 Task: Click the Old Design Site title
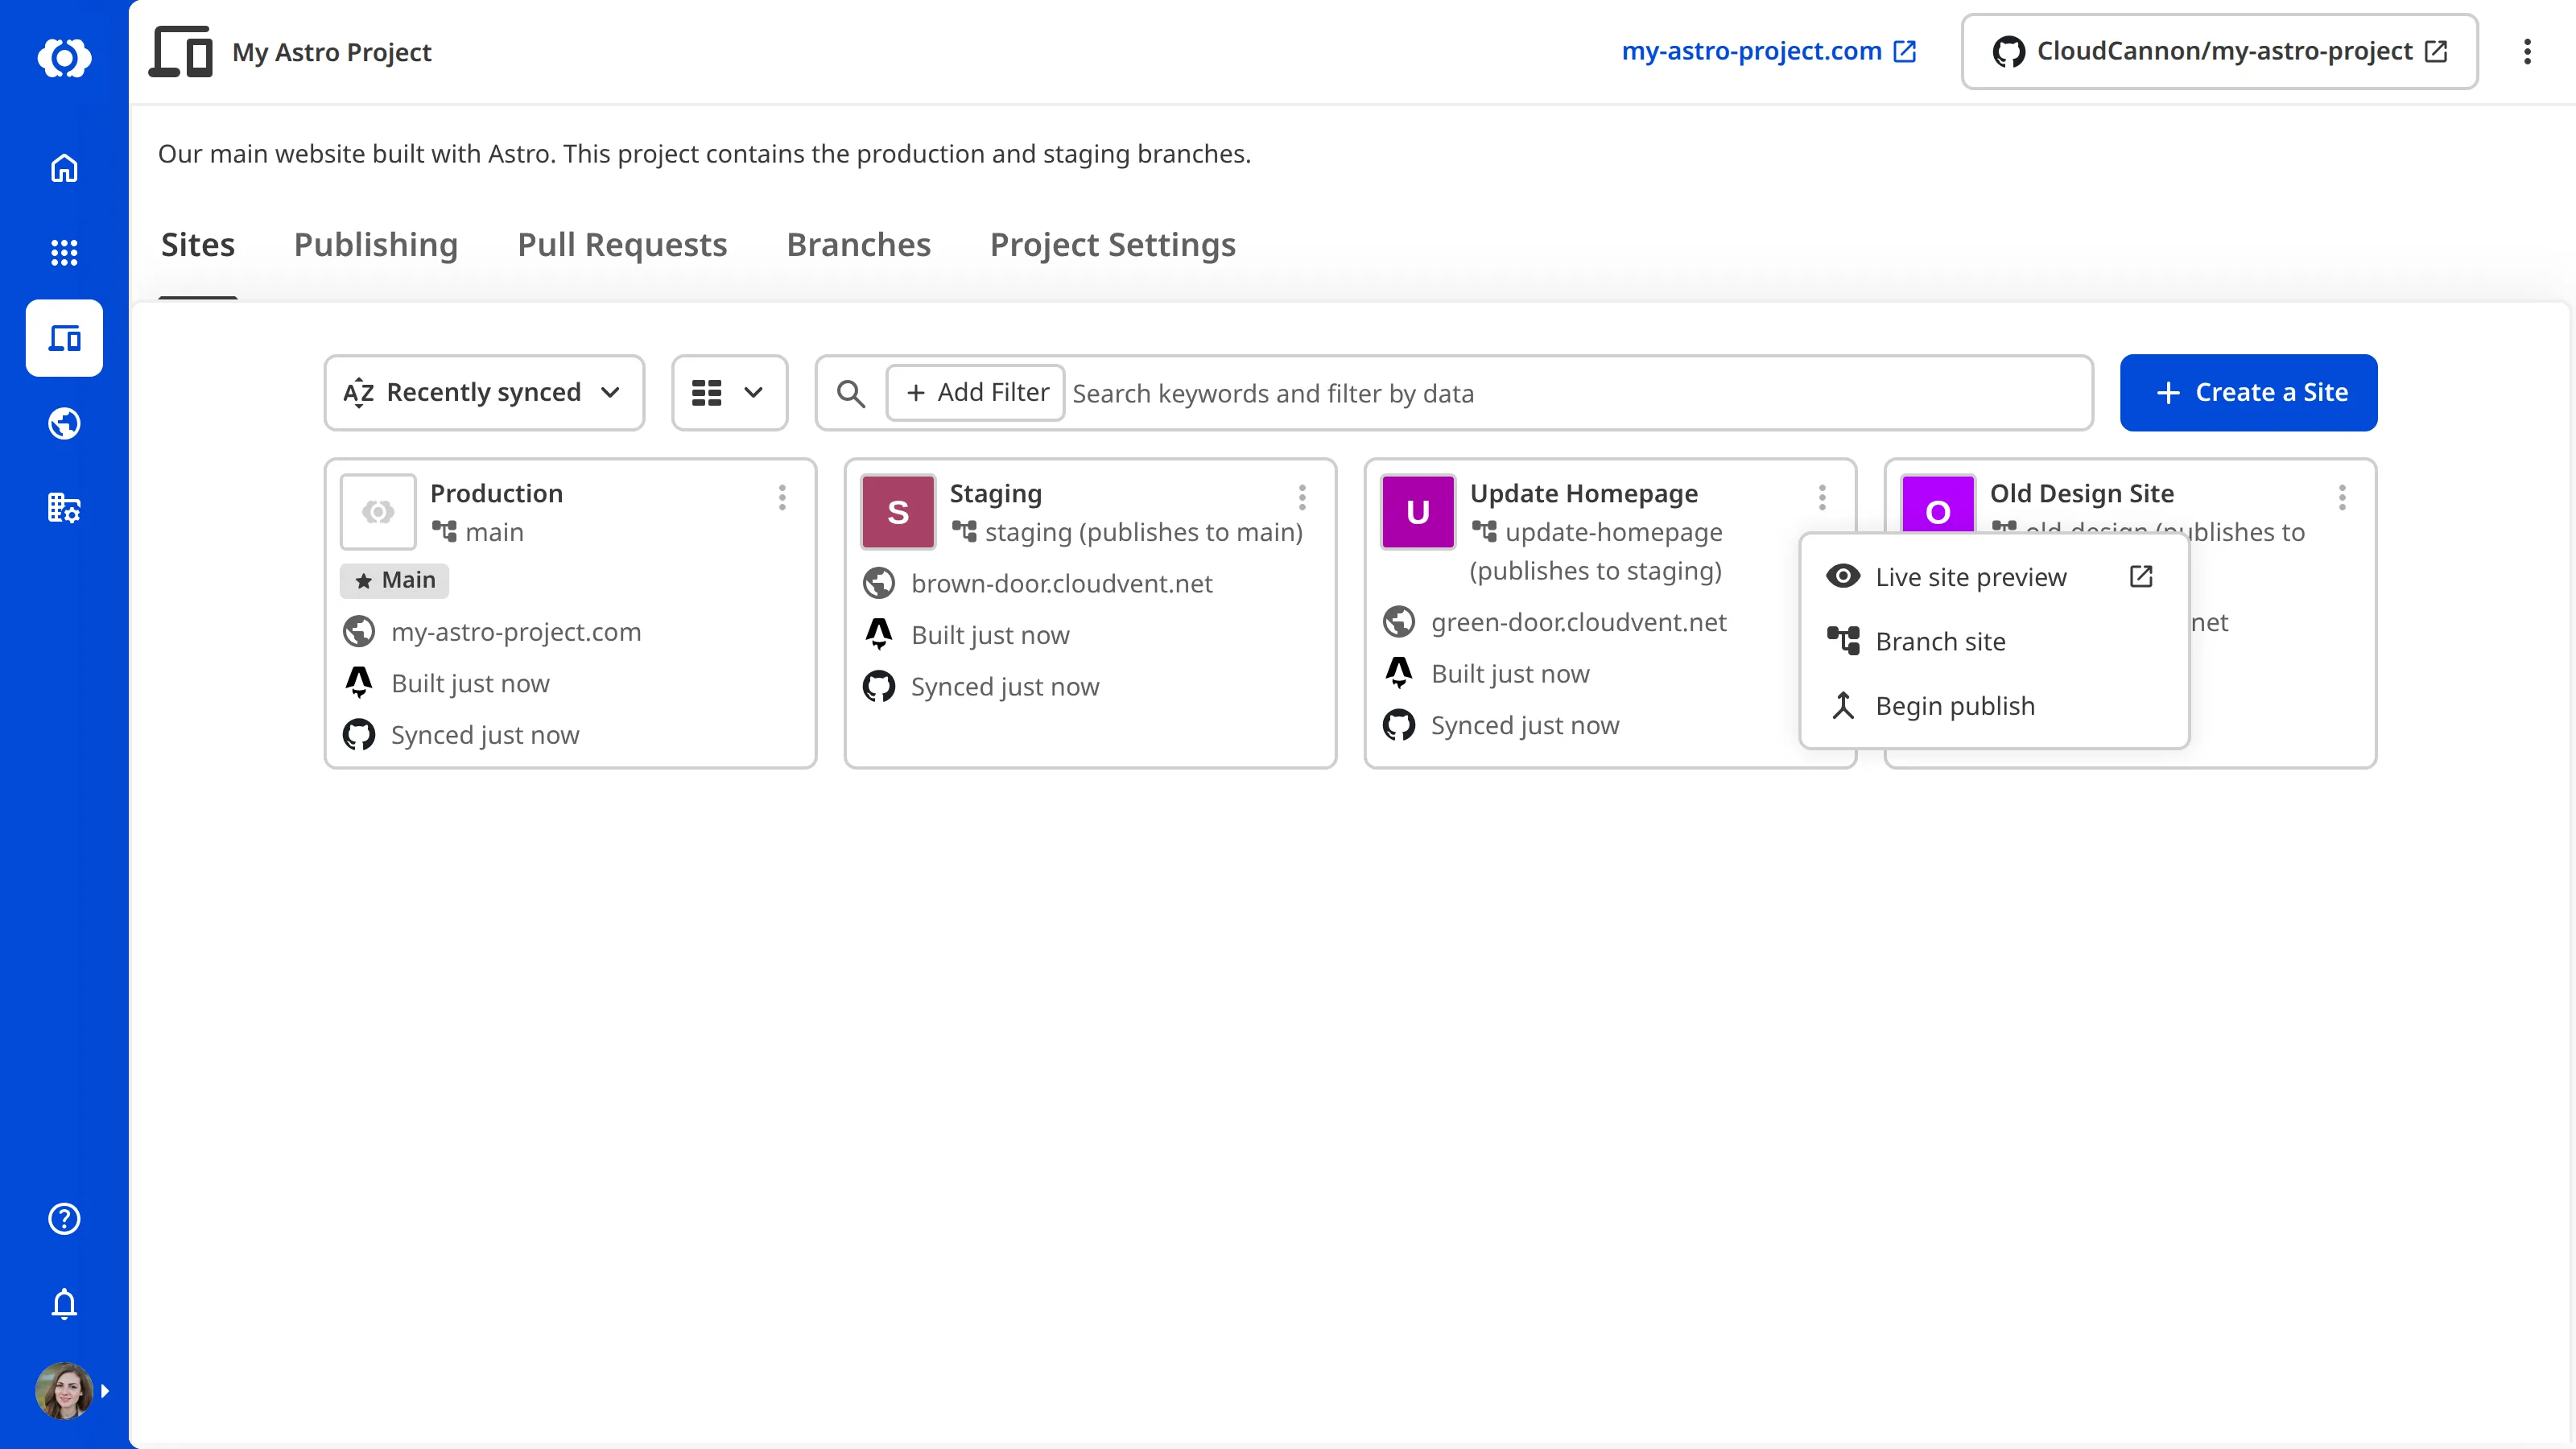coord(2082,493)
